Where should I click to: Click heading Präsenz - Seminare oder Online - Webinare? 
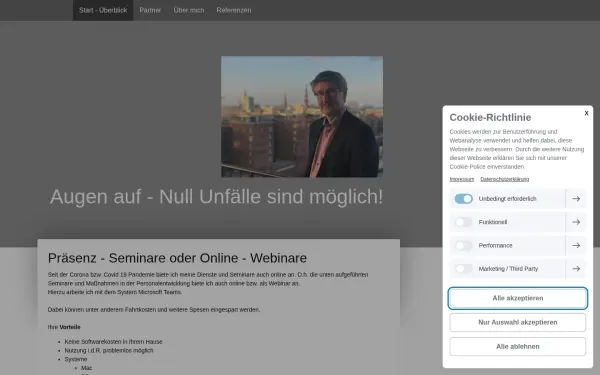(177, 258)
